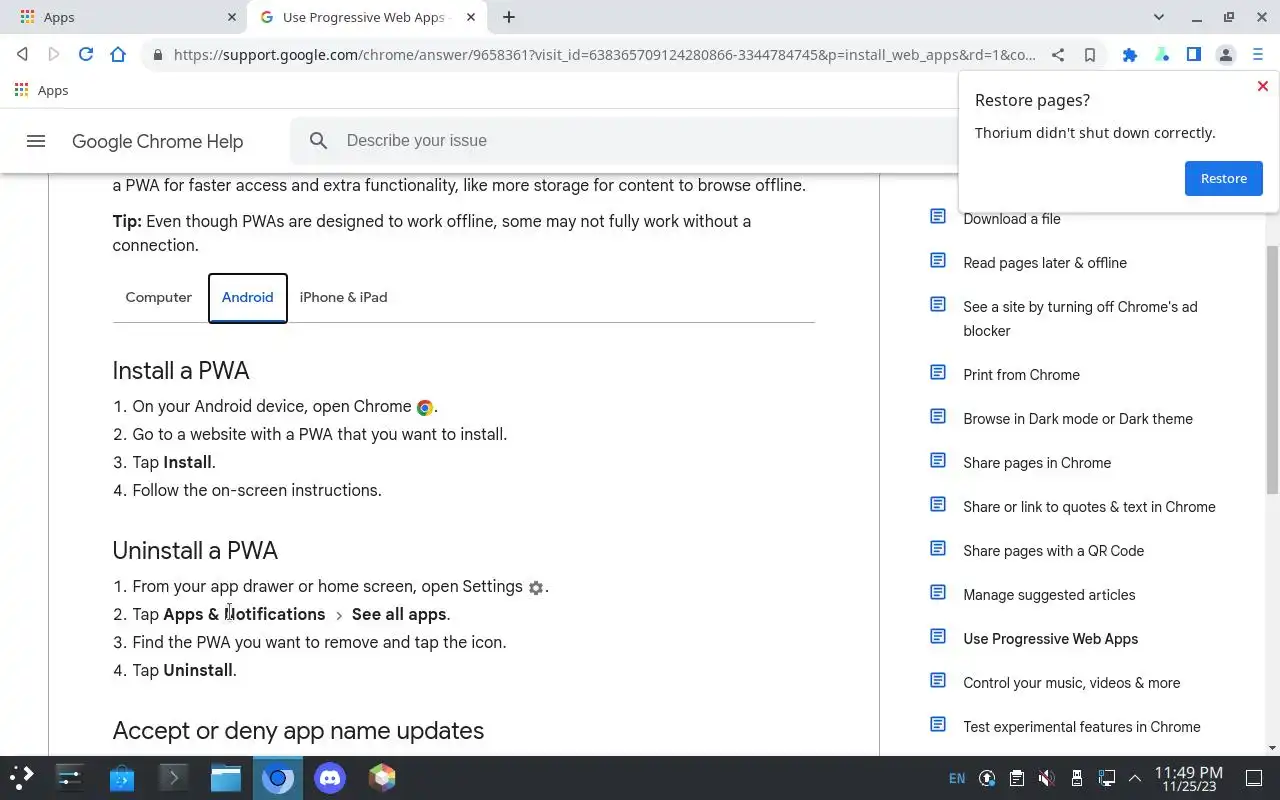
Task: Switch to the Computer tab
Action: [159, 297]
